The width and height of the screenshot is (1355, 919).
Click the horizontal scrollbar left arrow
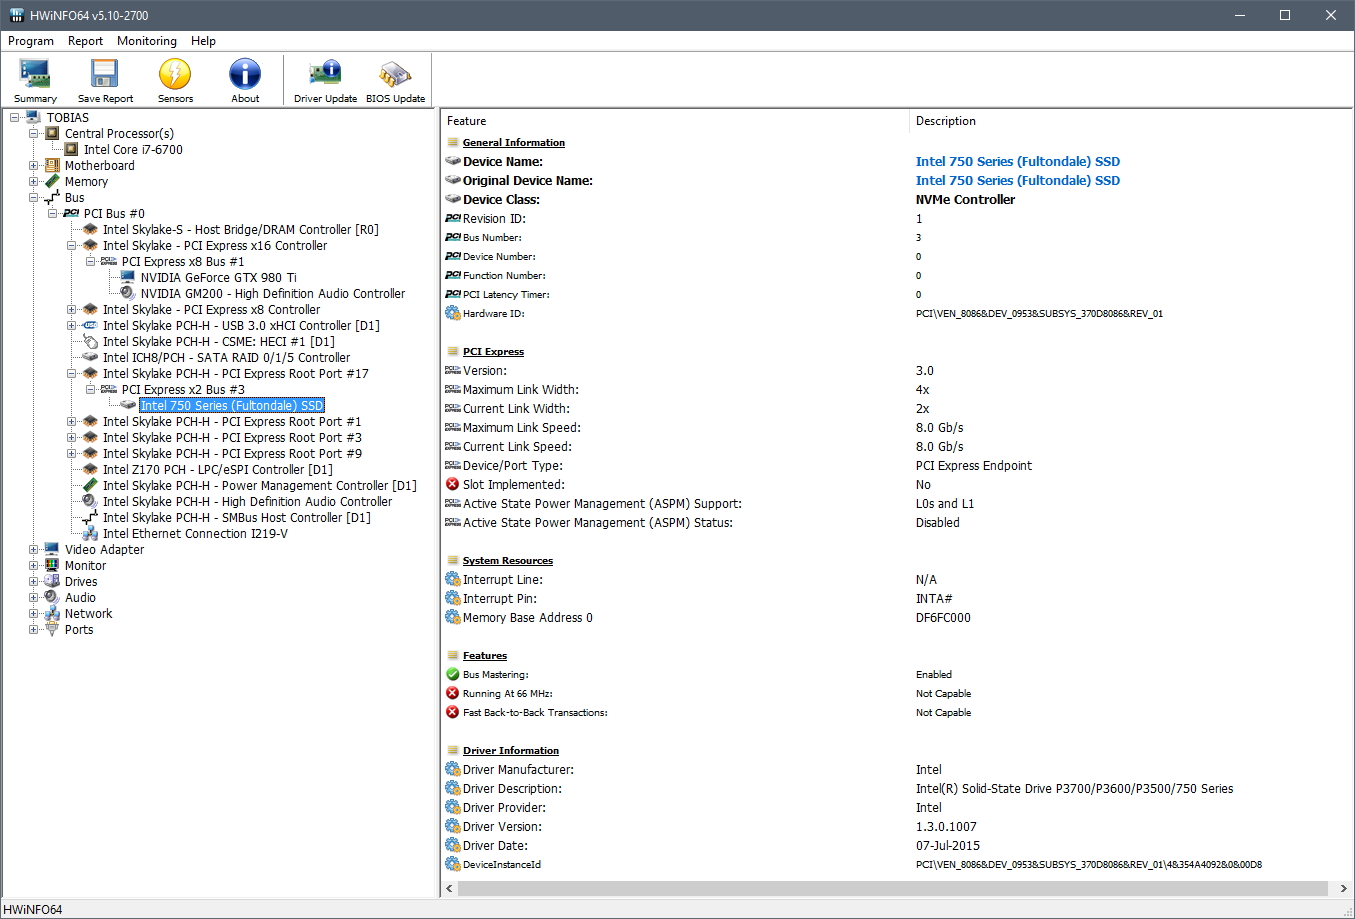(x=449, y=889)
